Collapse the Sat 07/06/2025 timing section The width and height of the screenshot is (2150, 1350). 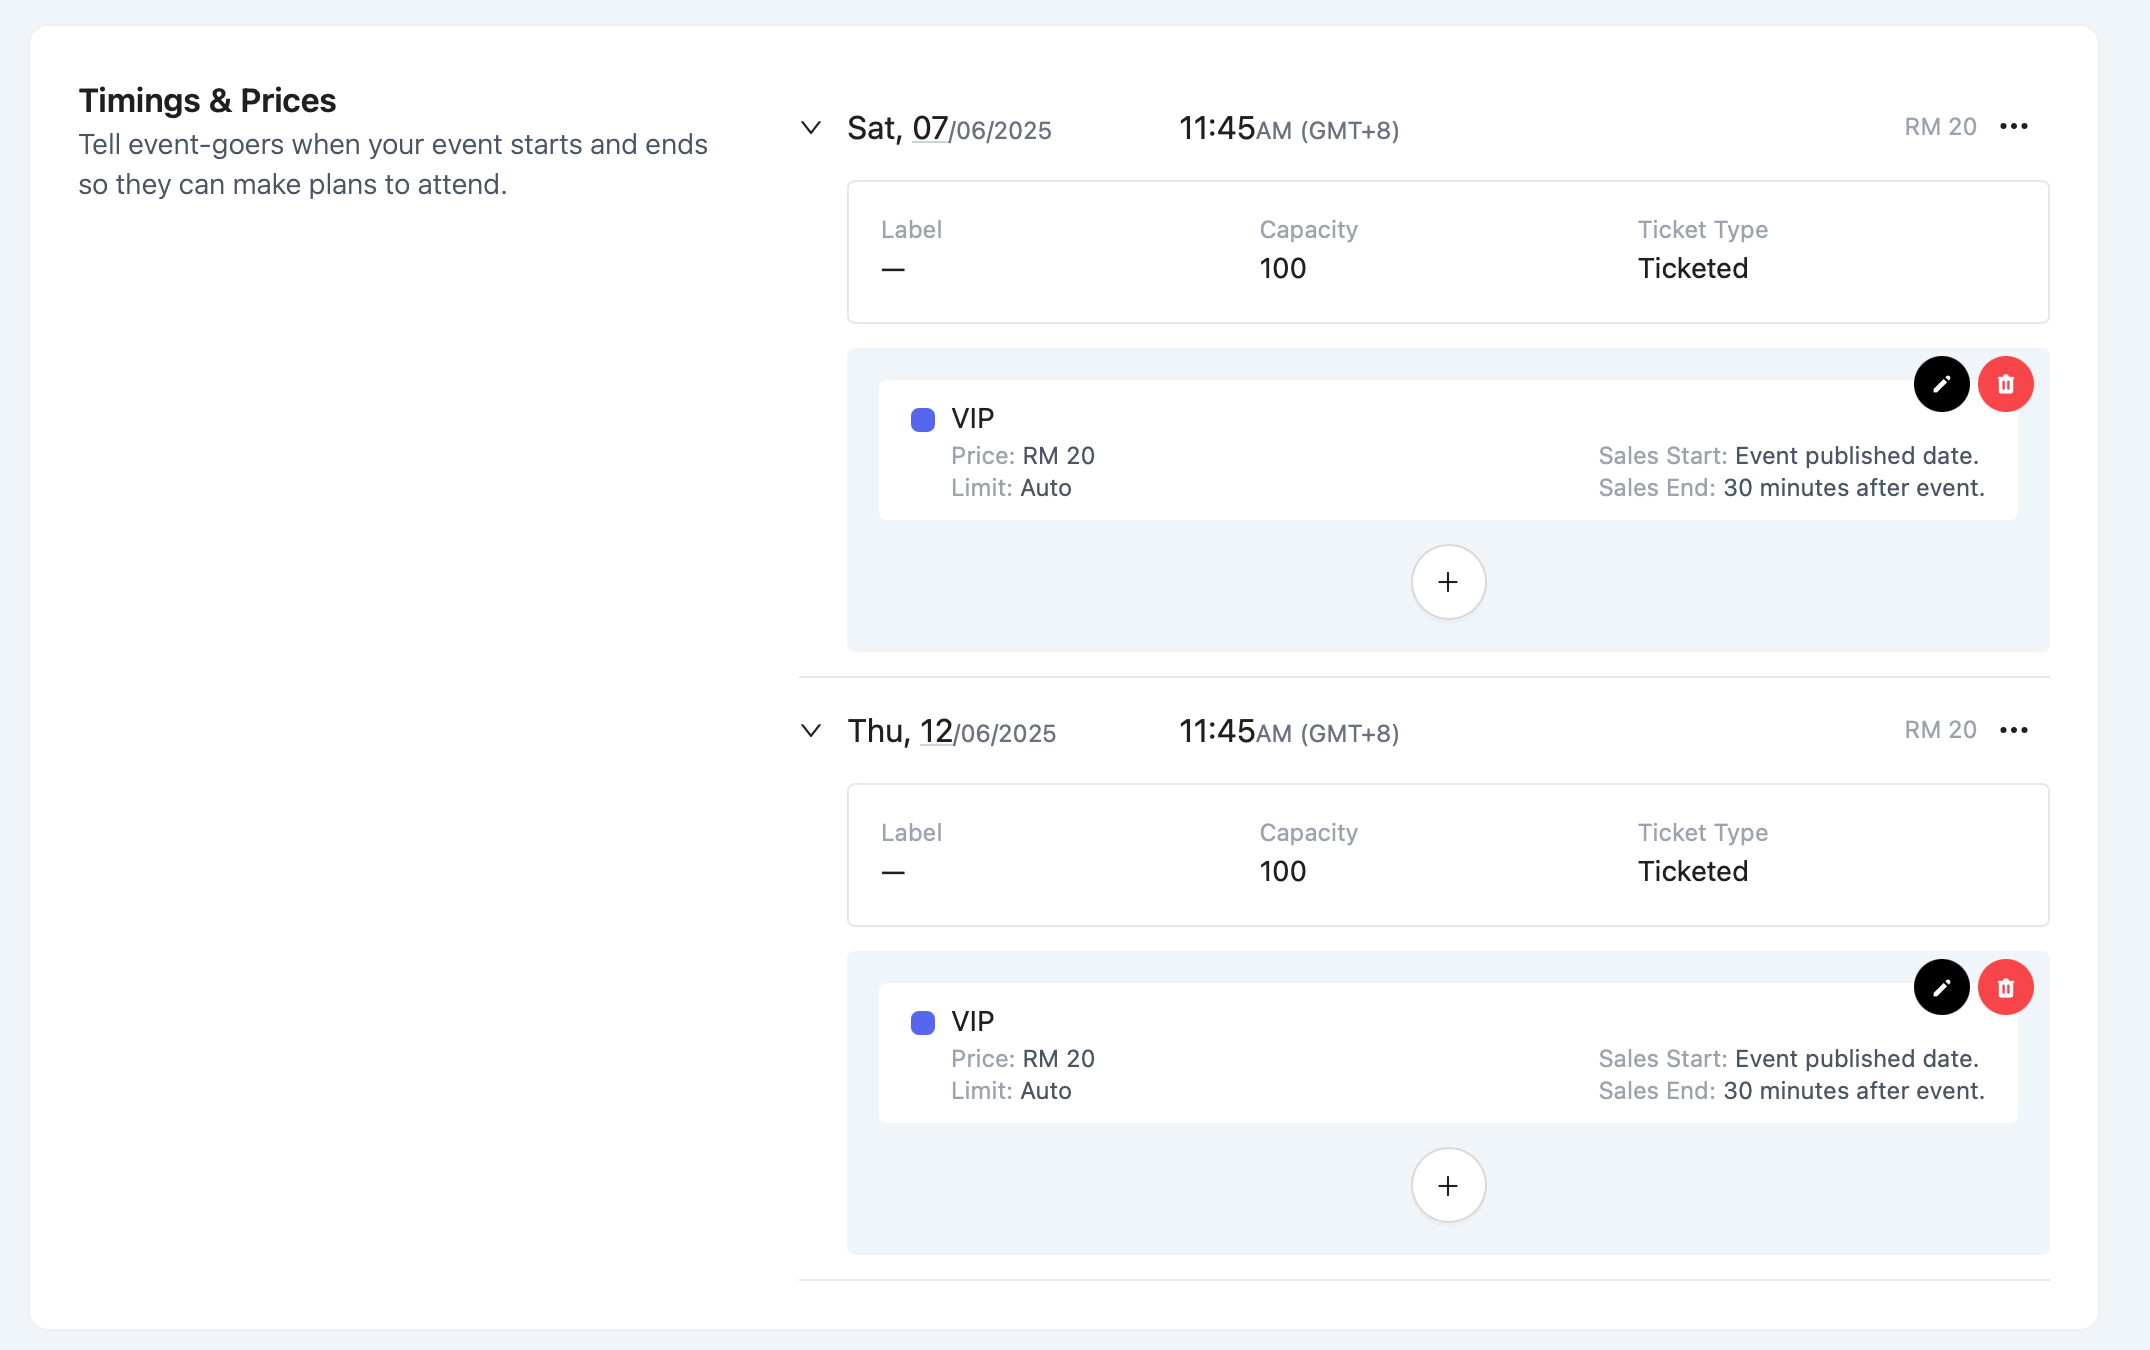tap(811, 128)
